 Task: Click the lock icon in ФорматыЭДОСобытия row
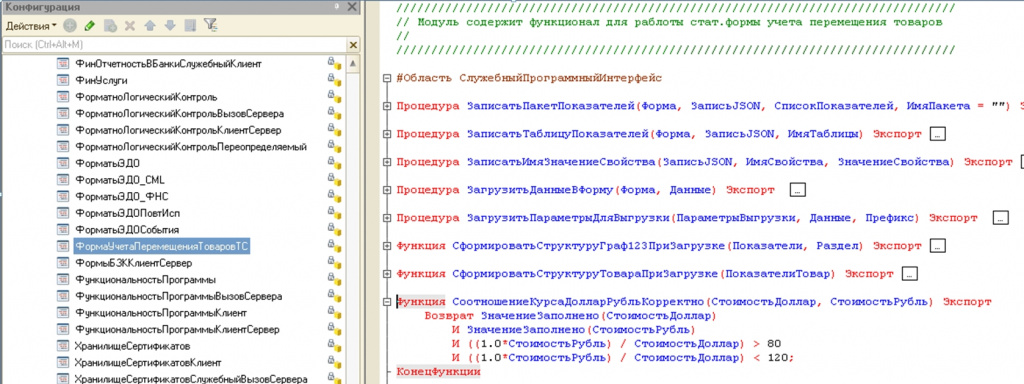pos(334,230)
